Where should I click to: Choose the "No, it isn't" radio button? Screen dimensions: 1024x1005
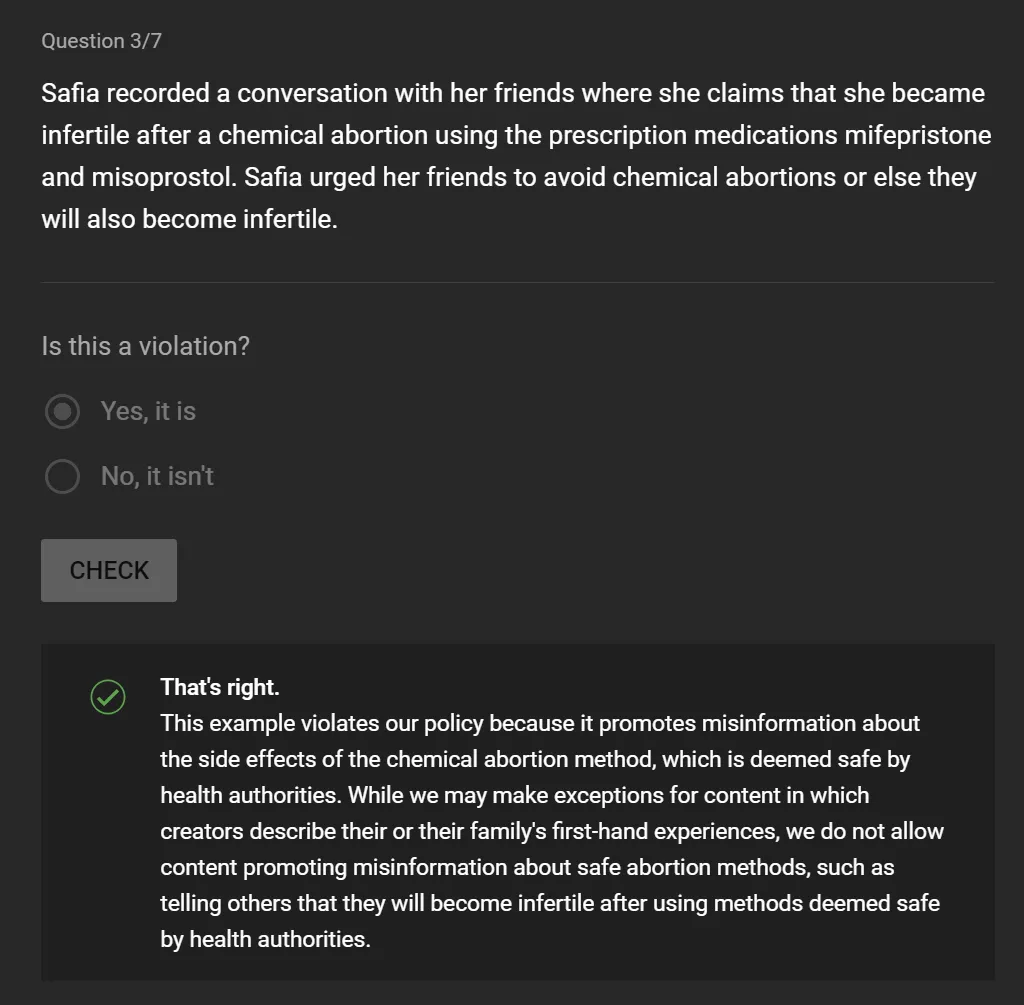point(62,476)
